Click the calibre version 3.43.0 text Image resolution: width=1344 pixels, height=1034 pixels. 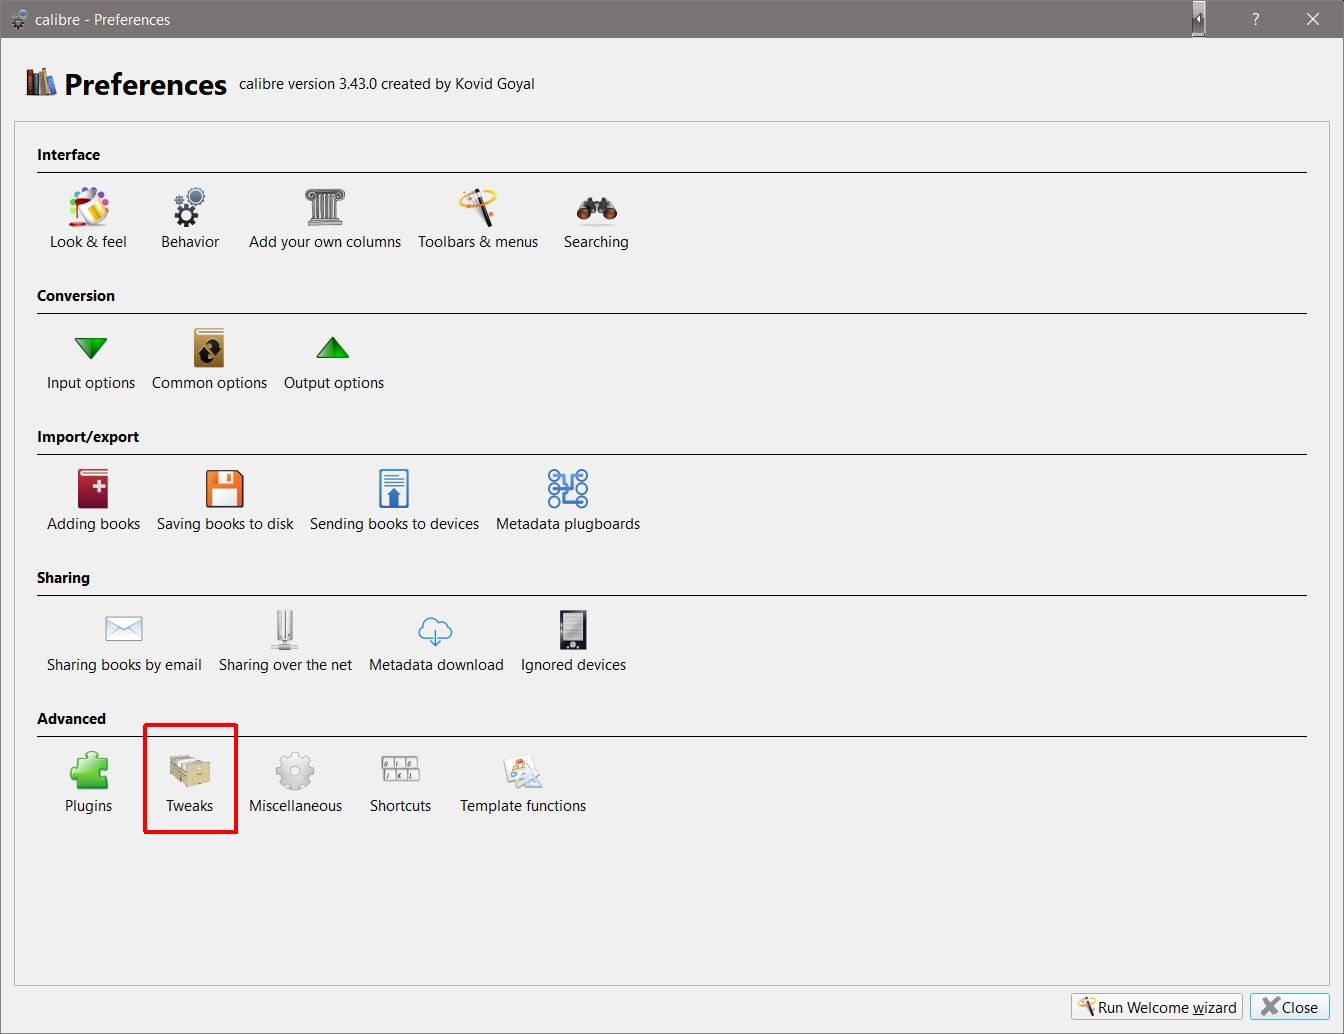point(387,84)
